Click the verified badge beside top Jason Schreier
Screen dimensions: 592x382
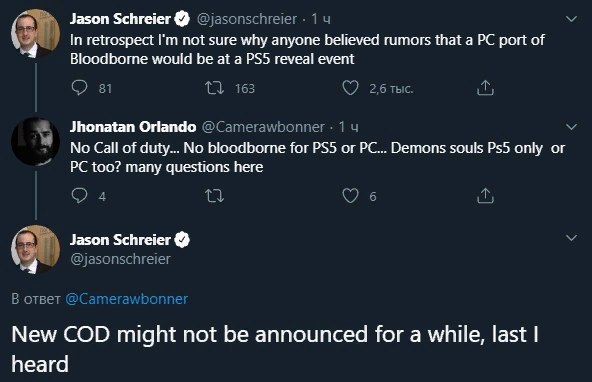pos(182,19)
